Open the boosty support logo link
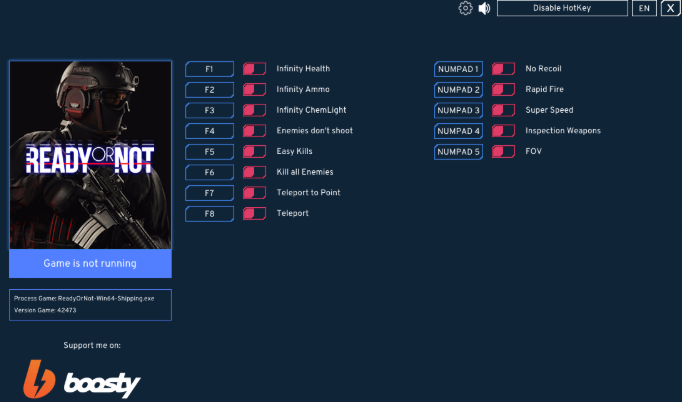Image resolution: width=682 pixels, height=402 pixels. click(x=82, y=379)
